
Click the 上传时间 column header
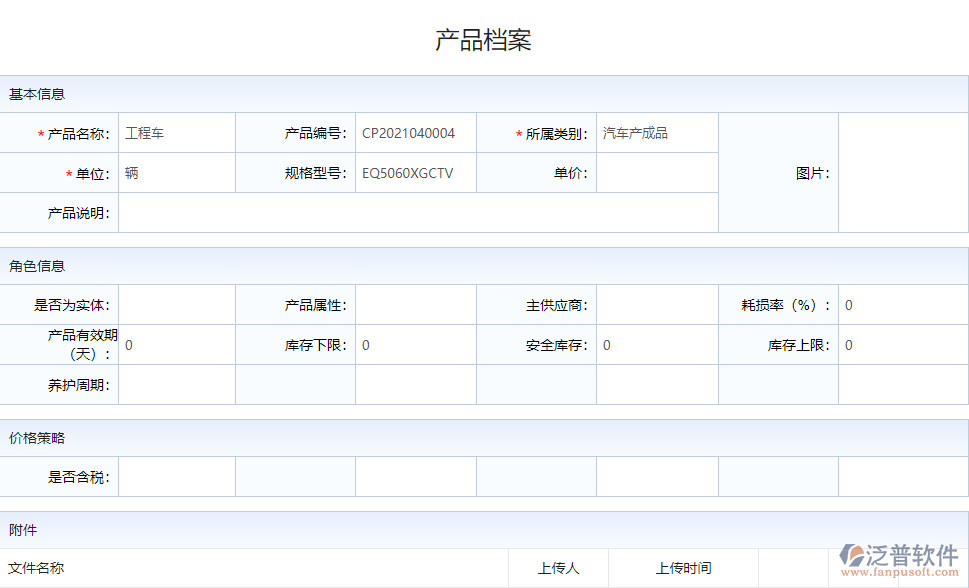(x=686, y=567)
